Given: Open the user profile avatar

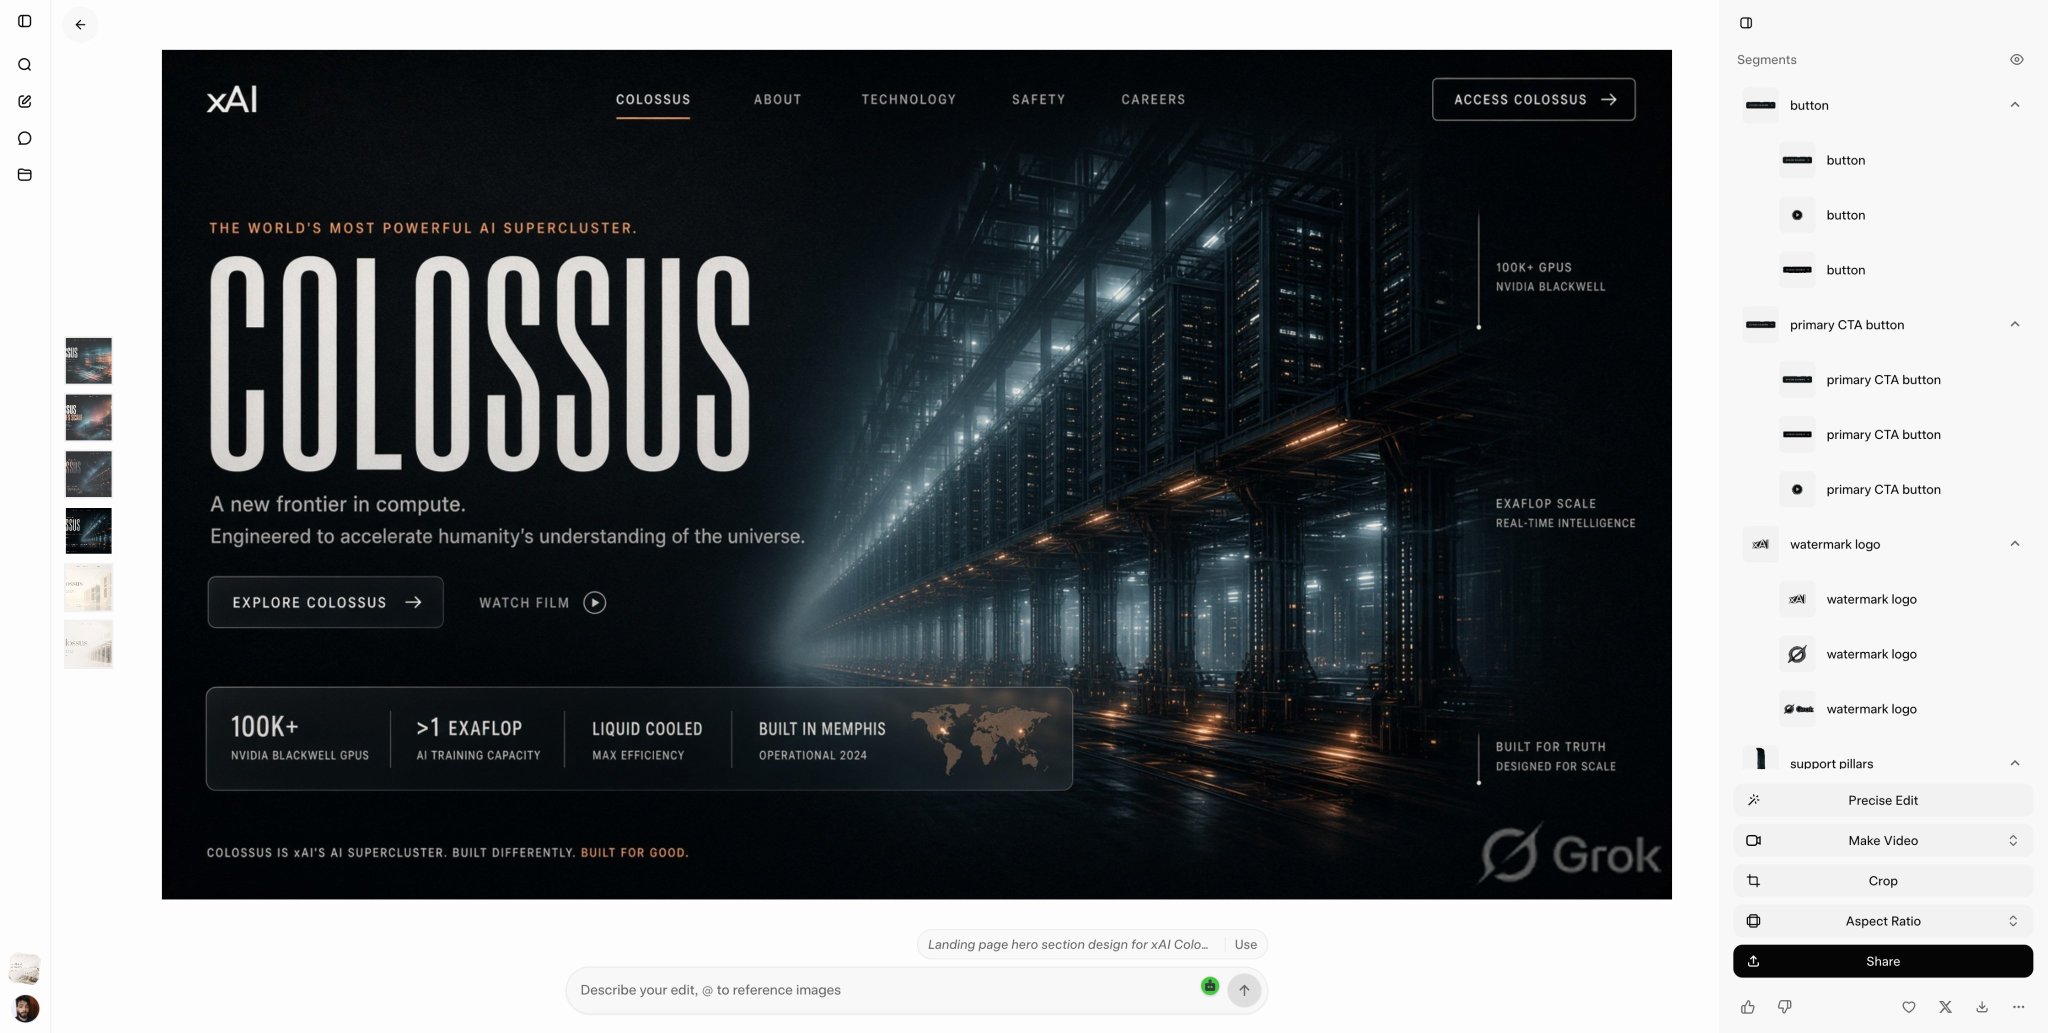Looking at the screenshot, I should [x=26, y=1007].
